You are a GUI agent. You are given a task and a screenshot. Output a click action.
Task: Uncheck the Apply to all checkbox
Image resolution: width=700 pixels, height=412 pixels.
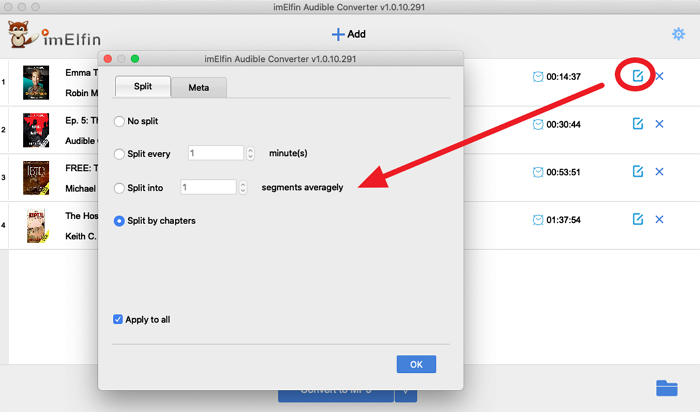click(x=118, y=320)
